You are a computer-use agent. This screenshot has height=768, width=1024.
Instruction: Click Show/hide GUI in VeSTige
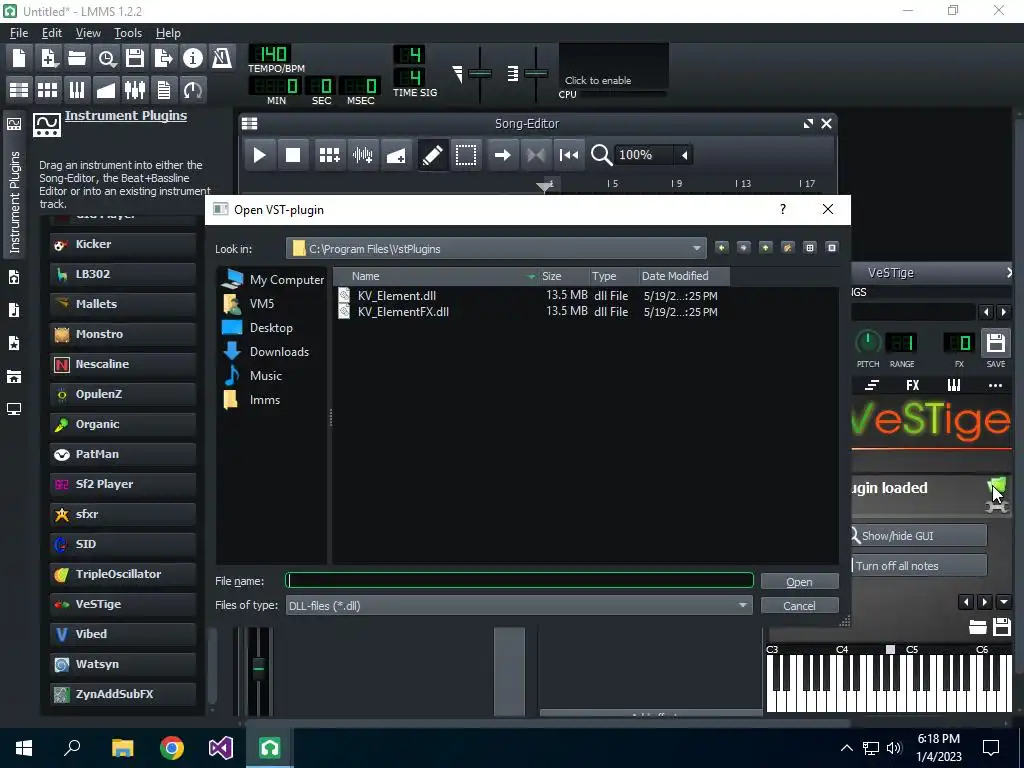coord(920,536)
